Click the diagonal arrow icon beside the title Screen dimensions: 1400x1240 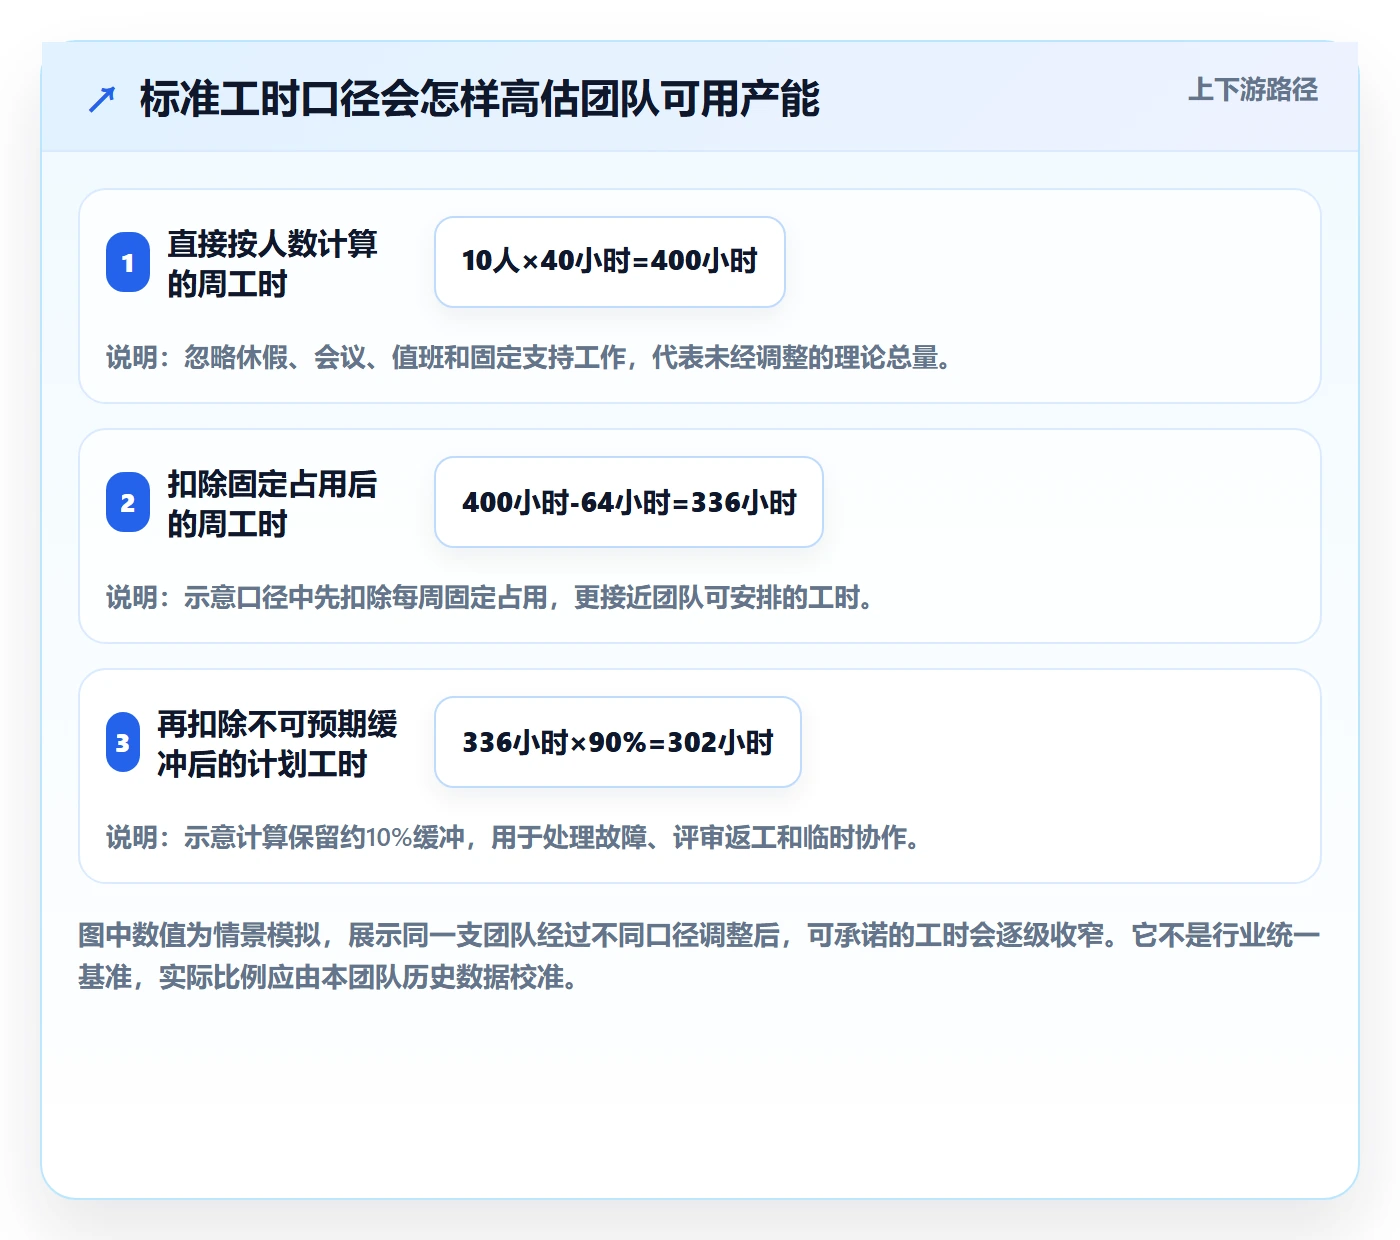102,99
